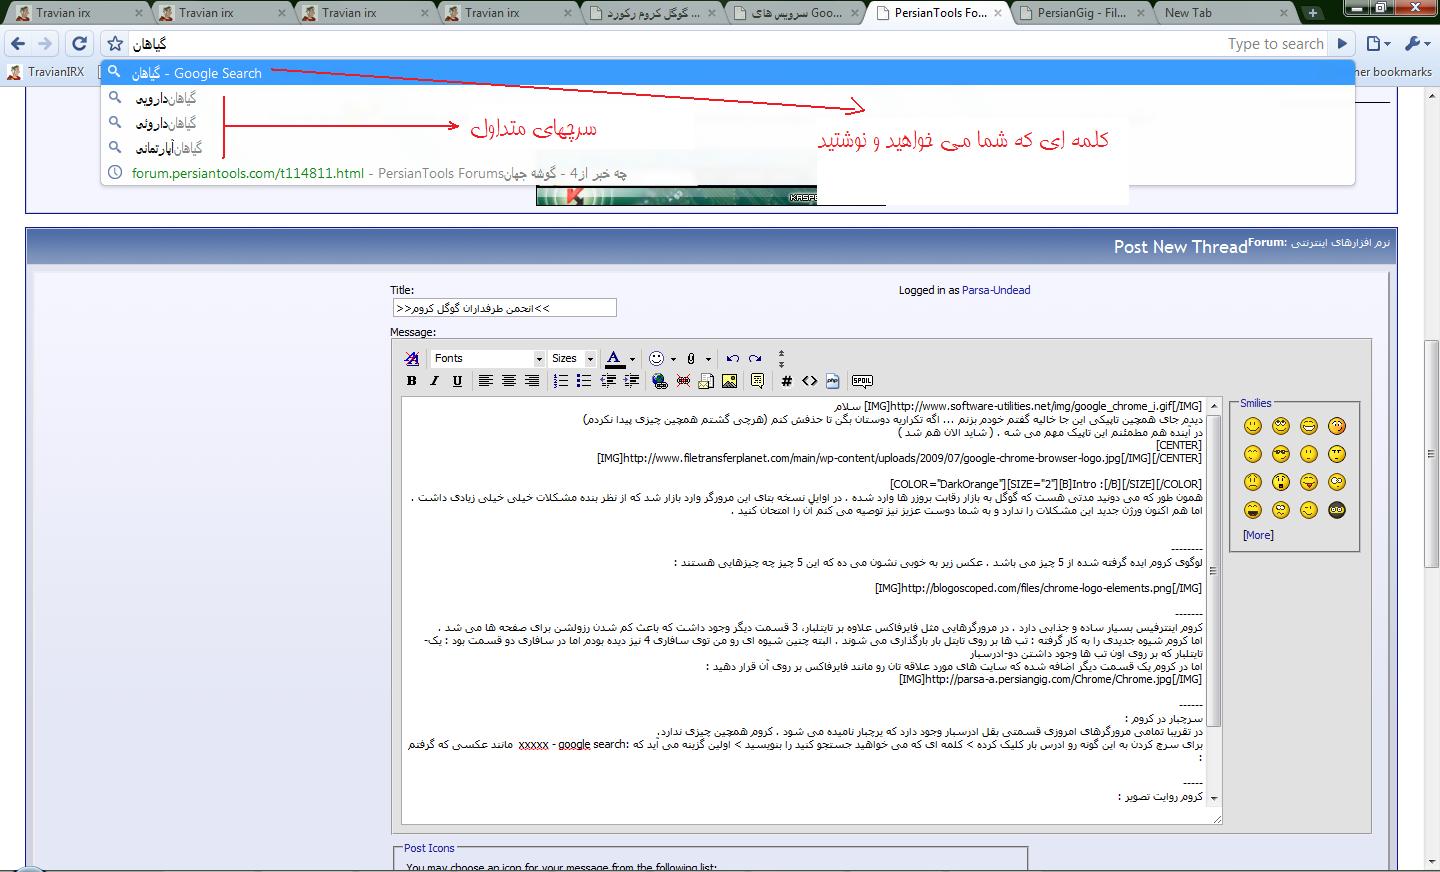The height and width of the screenshot is (872, 1440).
Task: Wrap selection in PHP tags
Action: point(832,381)
